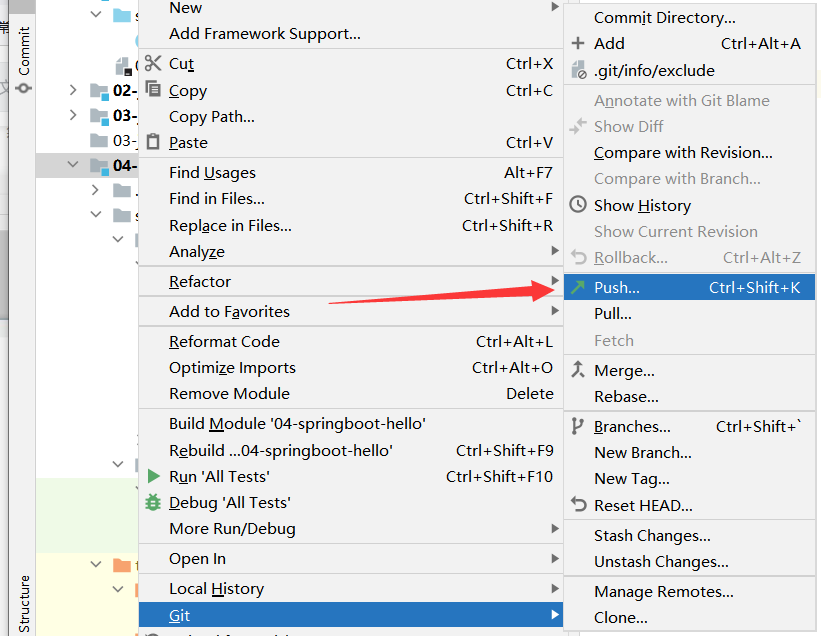821x636 pixels.
Task: Select Rebuild ...04-springboot-hello'
Action: click(351, 450)
